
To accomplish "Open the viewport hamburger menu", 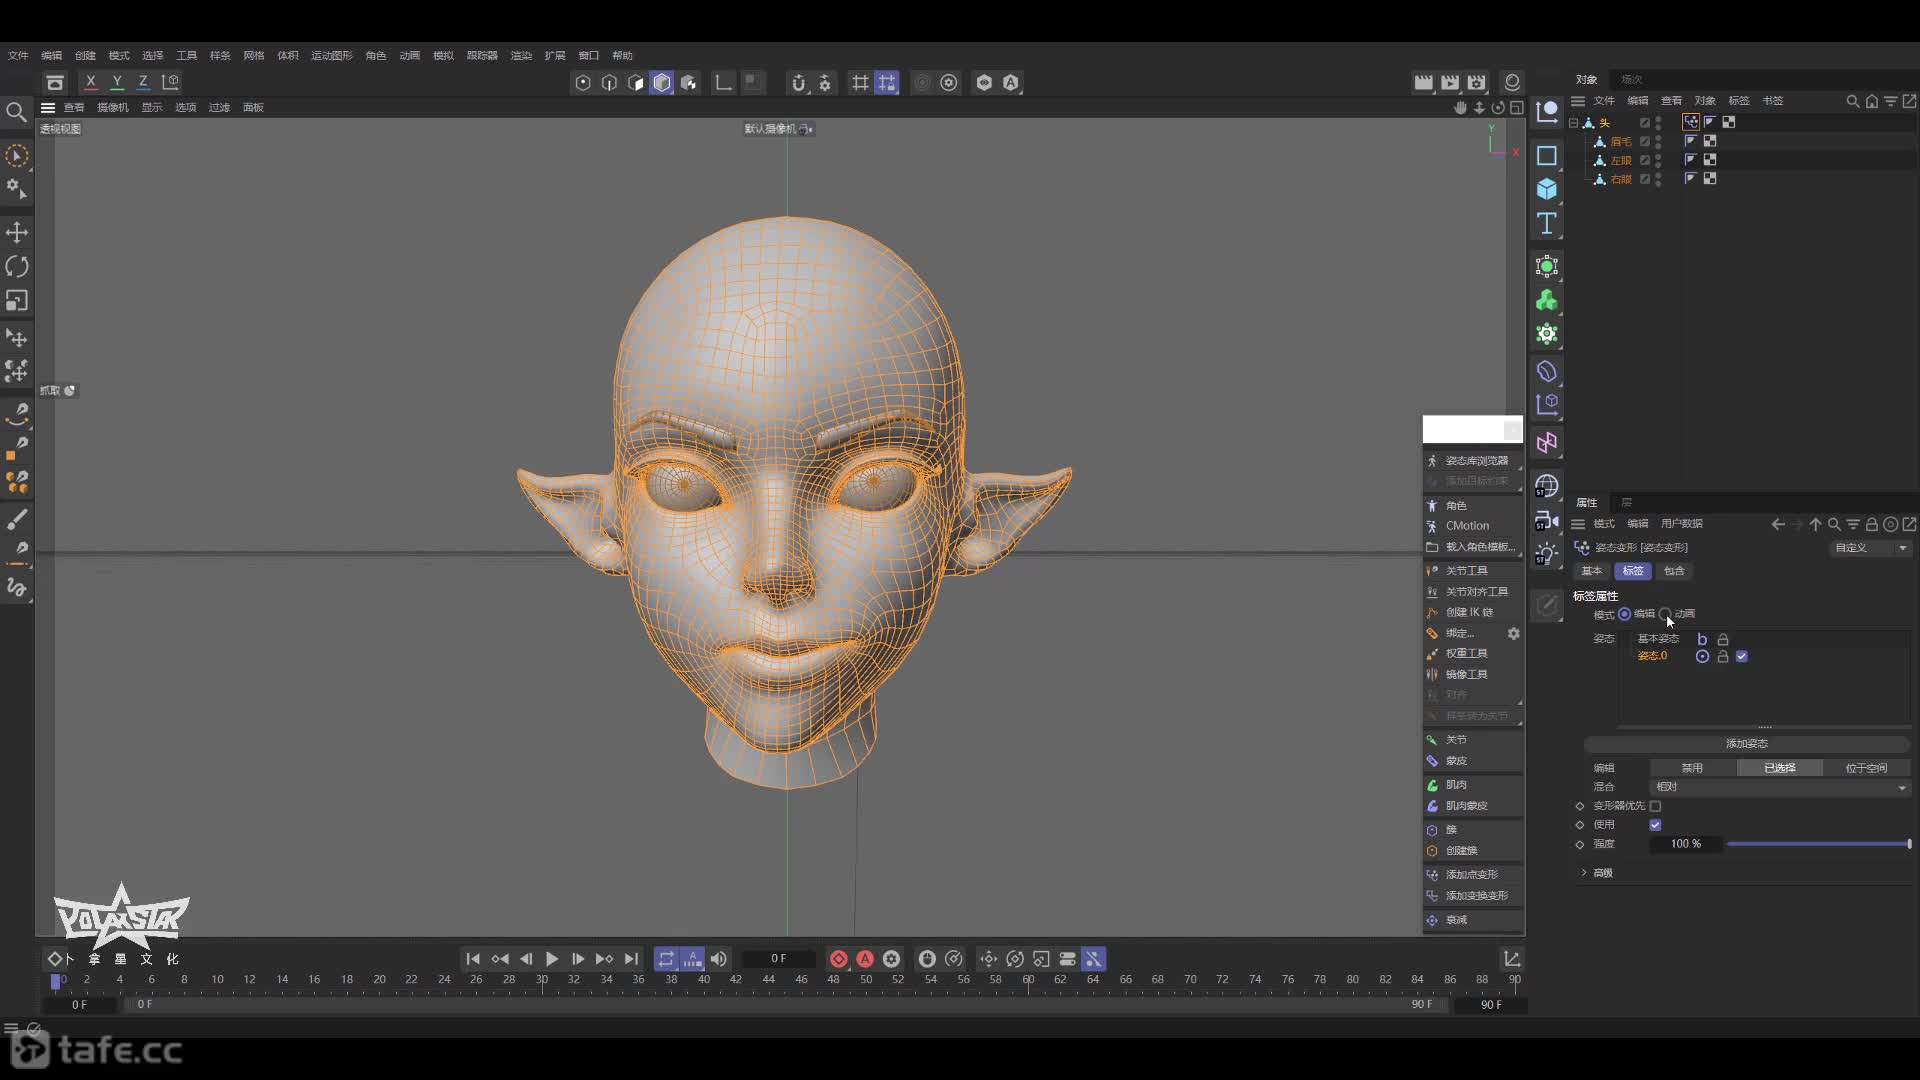I will (47, 107).
